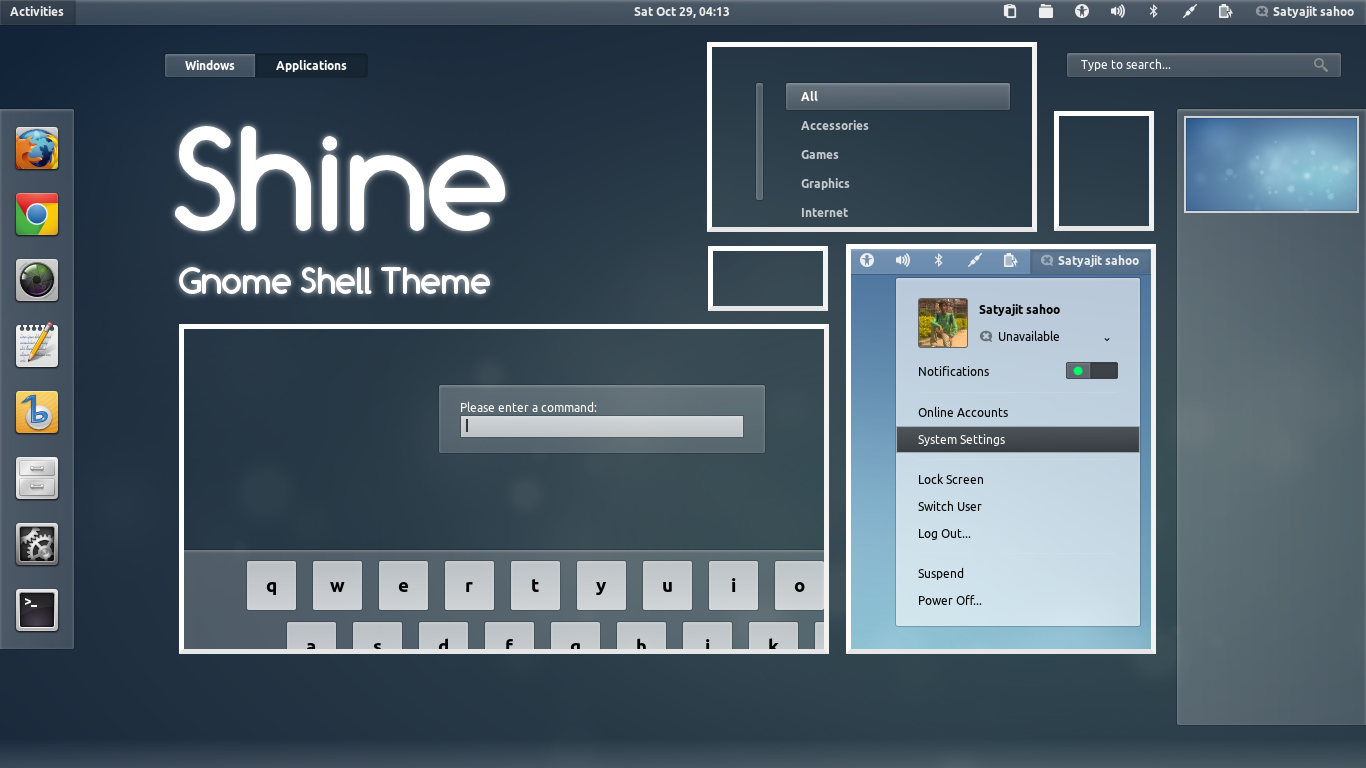The width and height of the screenshot is (1366, 768).
Task: Open the green camera lens app
Action: pyautogui.click(x=37, y=280)
